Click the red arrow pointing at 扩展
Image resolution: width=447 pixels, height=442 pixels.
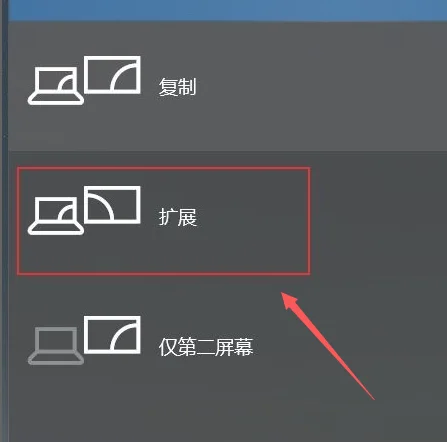(x=327, y=345)
